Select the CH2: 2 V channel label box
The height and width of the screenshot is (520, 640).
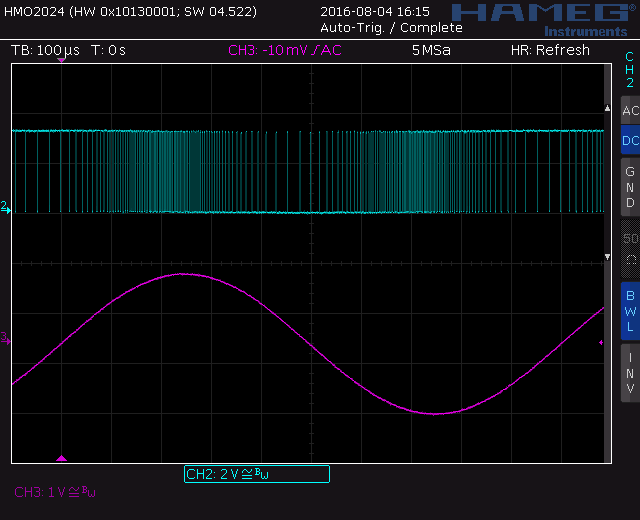point(257,474)
